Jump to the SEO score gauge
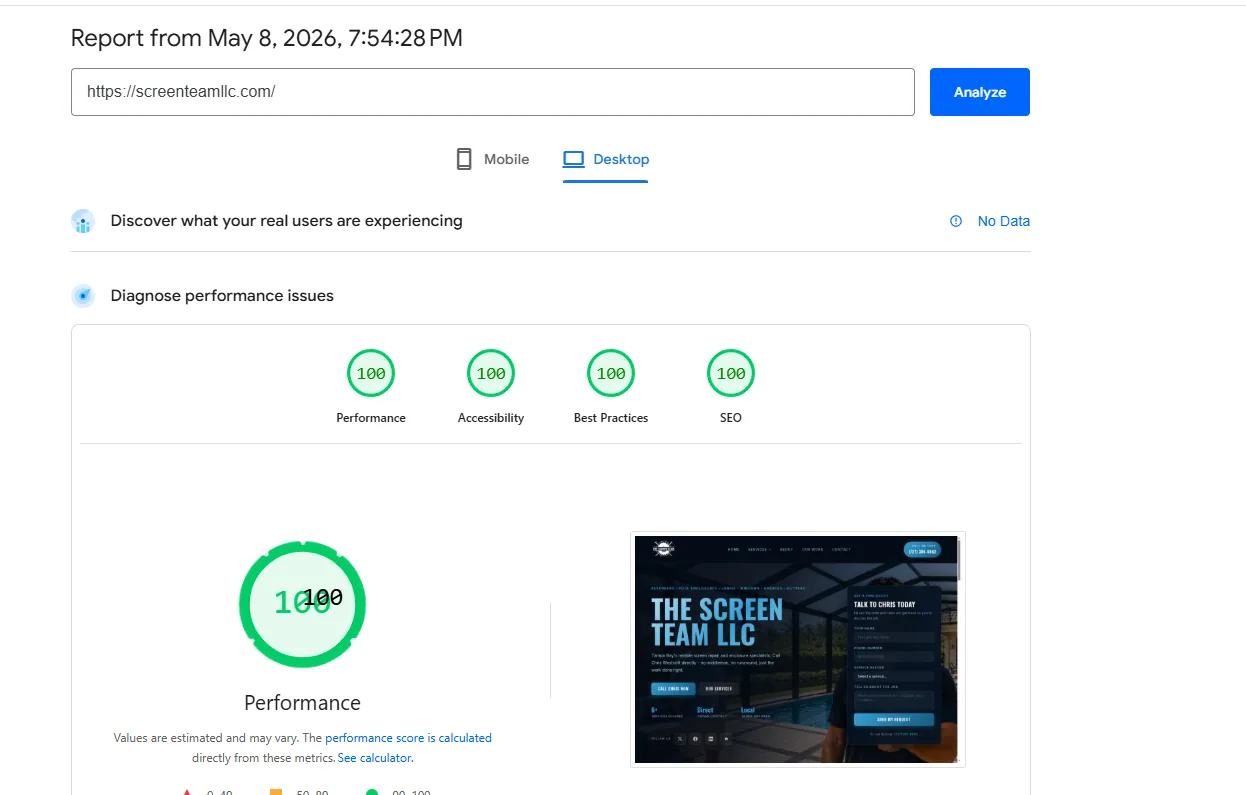The width and height of the screenshot is (1246, 795). [731, 374]
